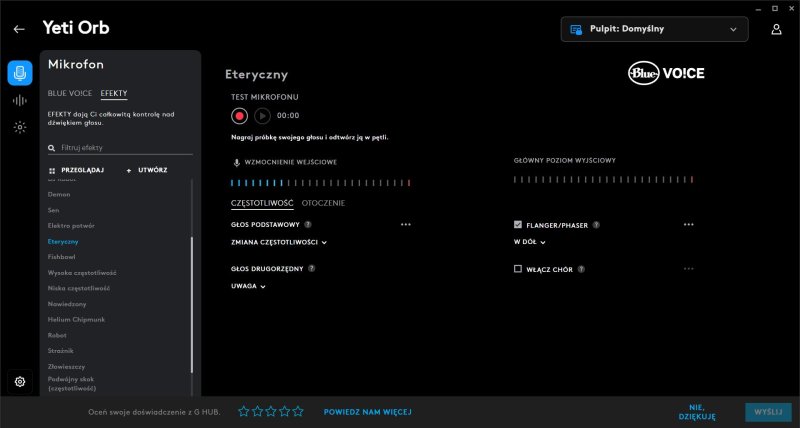Expand the W dół dropdown

[x=529, y=242]
